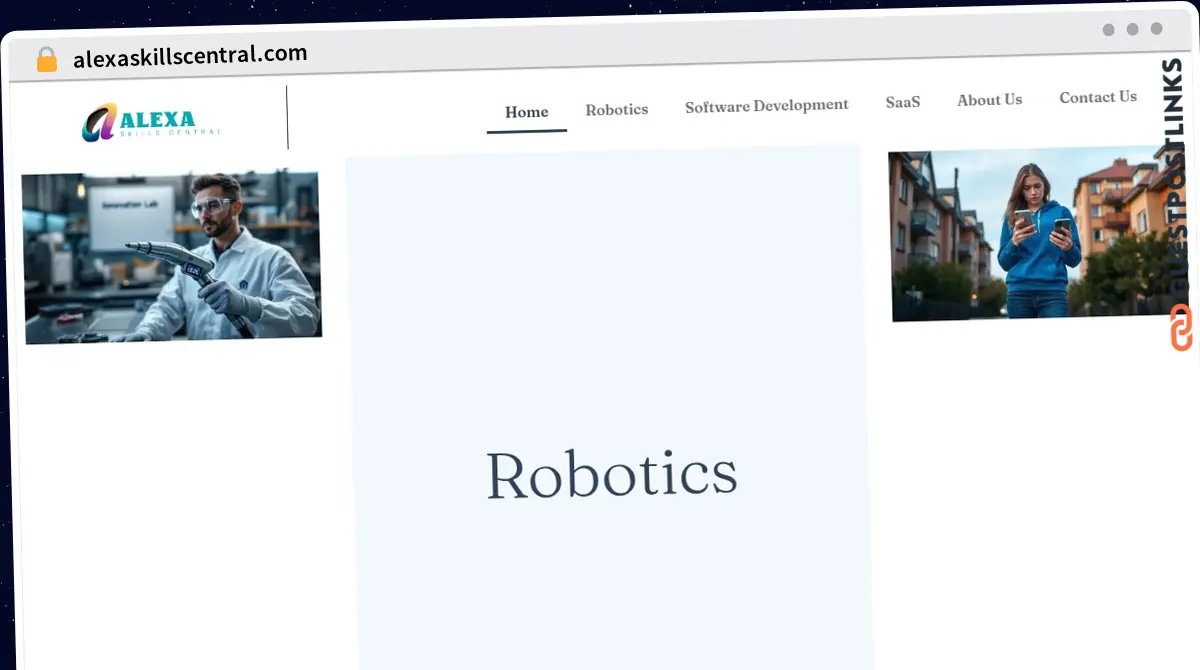Click the alexaskillscentral.com address text
Screen dimensions: 1200x670
pyautogui.click(x=190, y=56)
